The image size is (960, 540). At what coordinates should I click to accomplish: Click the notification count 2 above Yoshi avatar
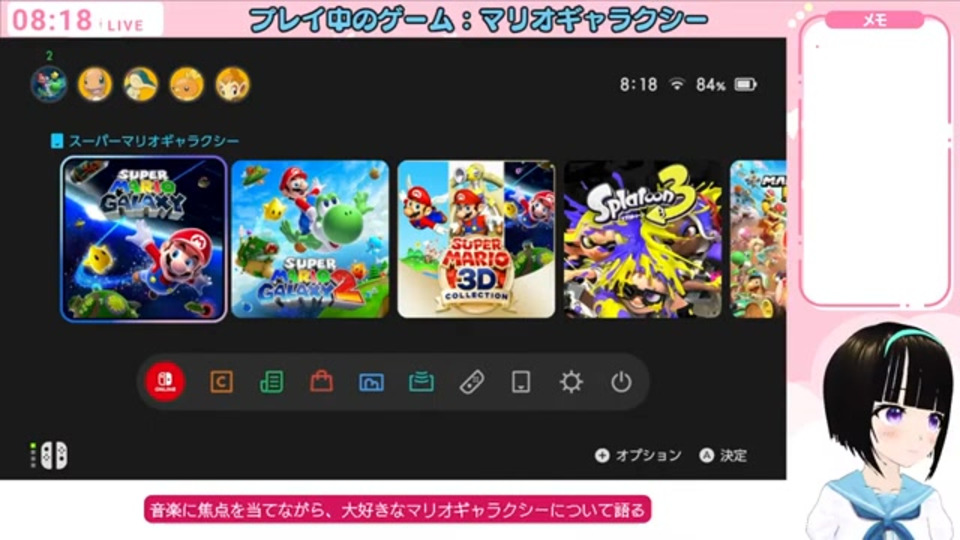[49, 55]
